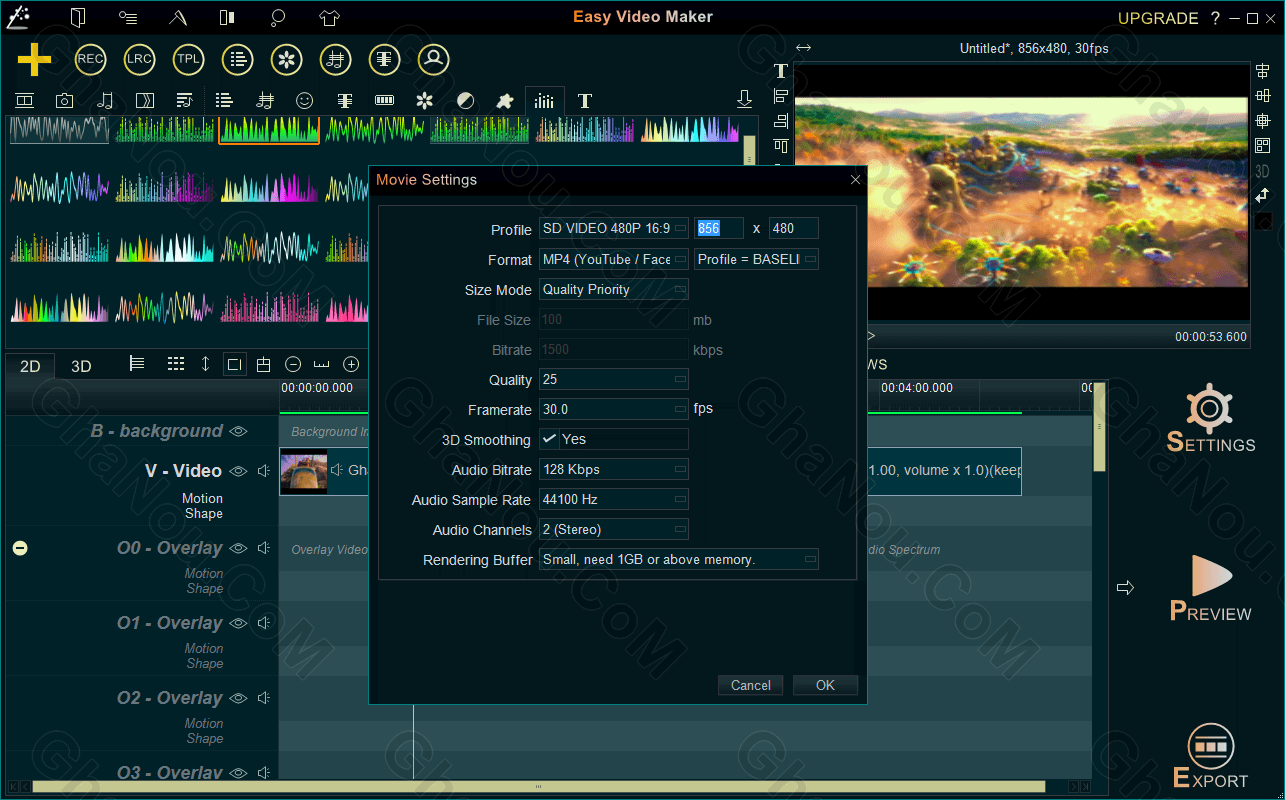The height and width of the screenshot is (800, 1285).
Task: Mute the O1 - Overlay track
Action: (264, 623)
